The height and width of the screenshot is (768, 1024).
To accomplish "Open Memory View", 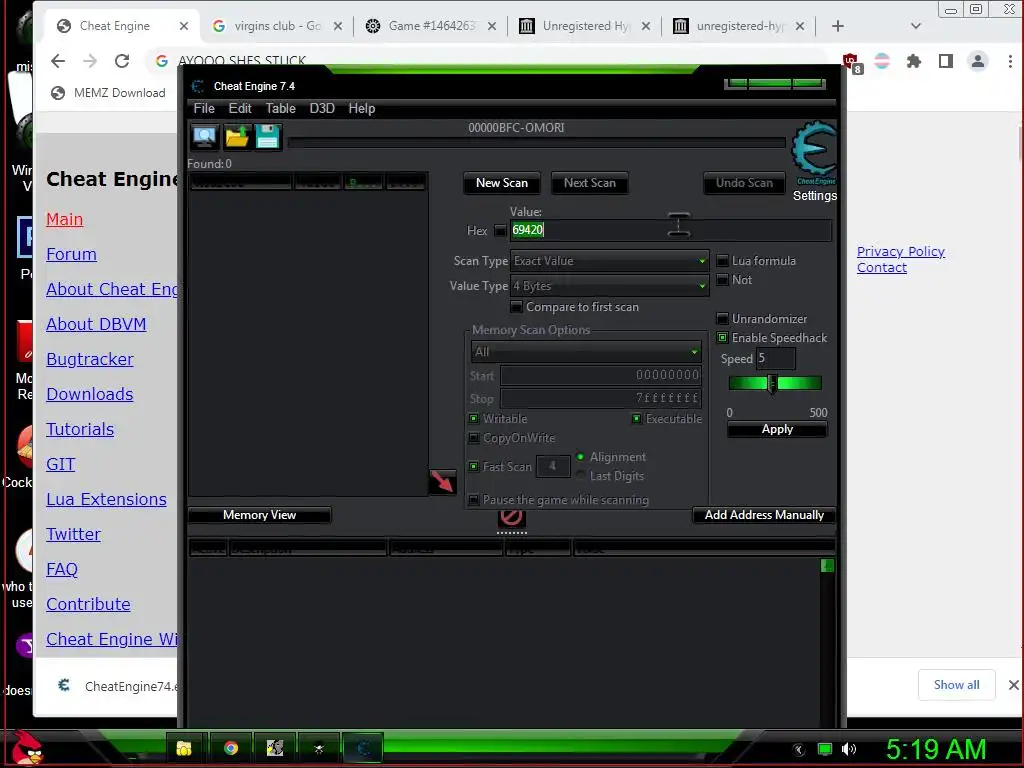I will coord(259,515).
